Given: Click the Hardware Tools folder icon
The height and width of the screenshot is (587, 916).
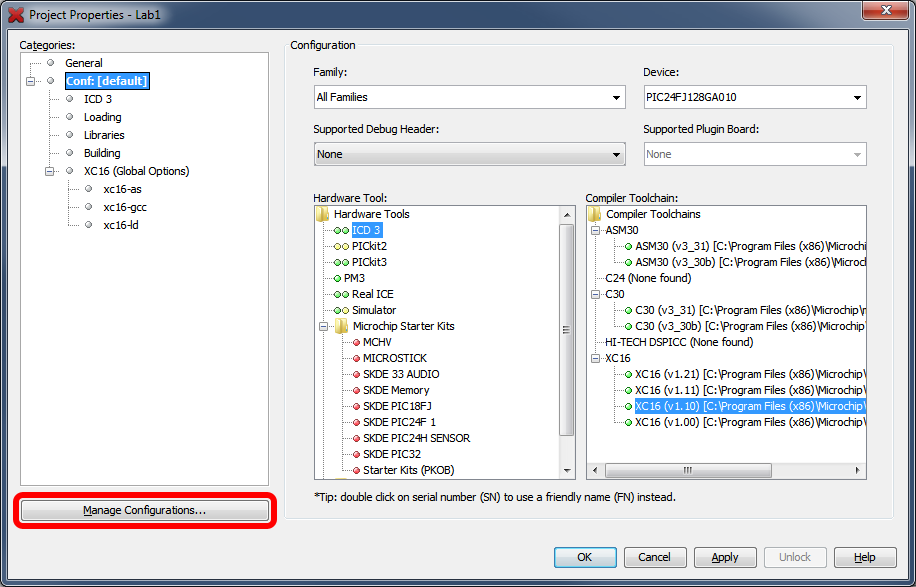Looking at the screenshot, I should (x=322, y=214).
